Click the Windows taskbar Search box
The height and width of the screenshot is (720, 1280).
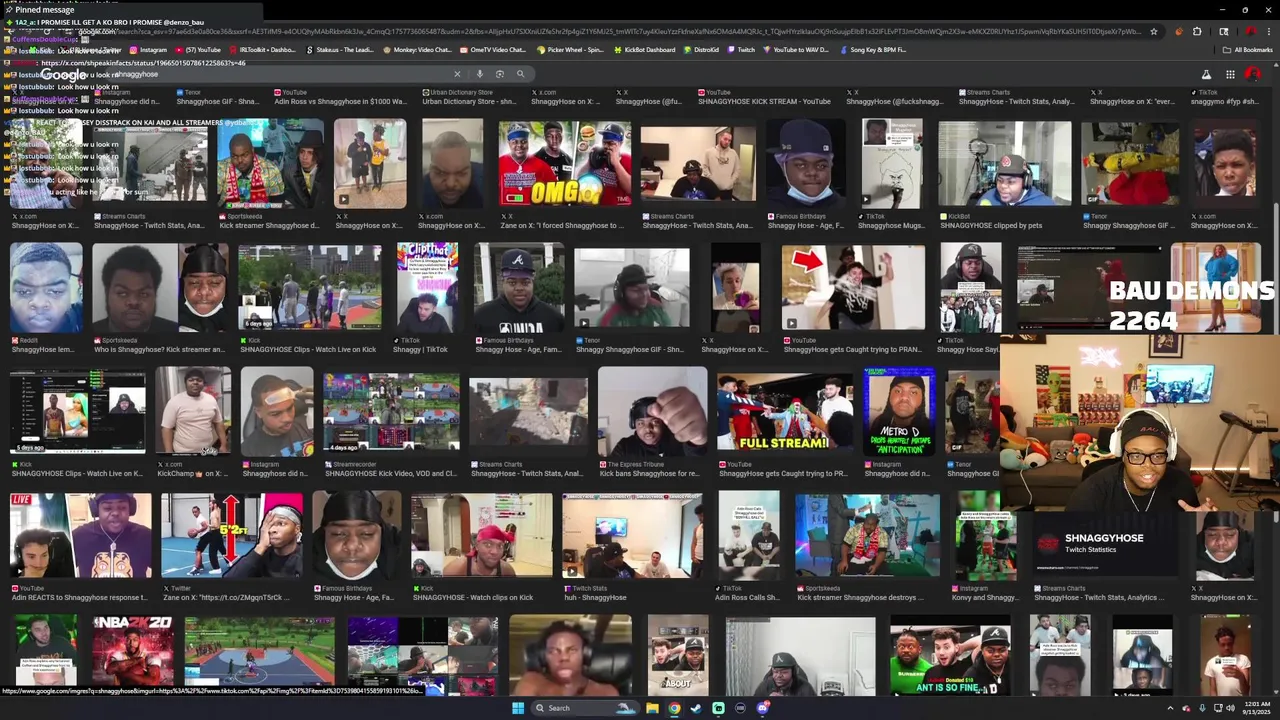click(x=585, y=708)
